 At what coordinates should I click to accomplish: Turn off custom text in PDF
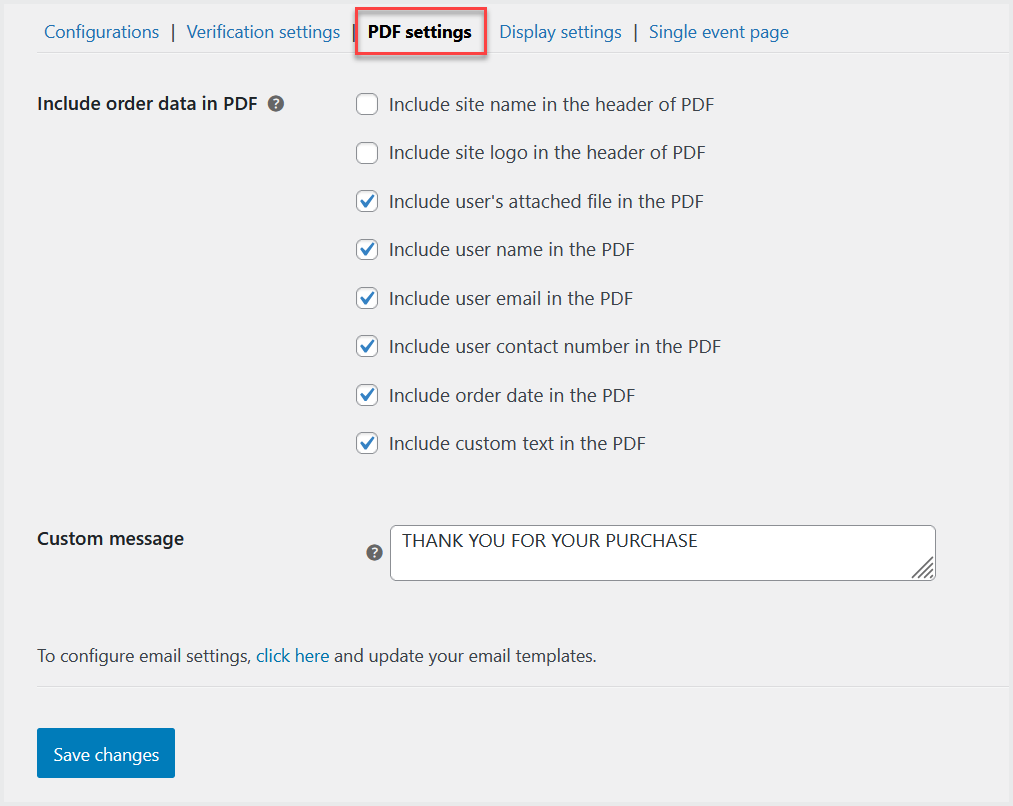[x=367, y=443]
